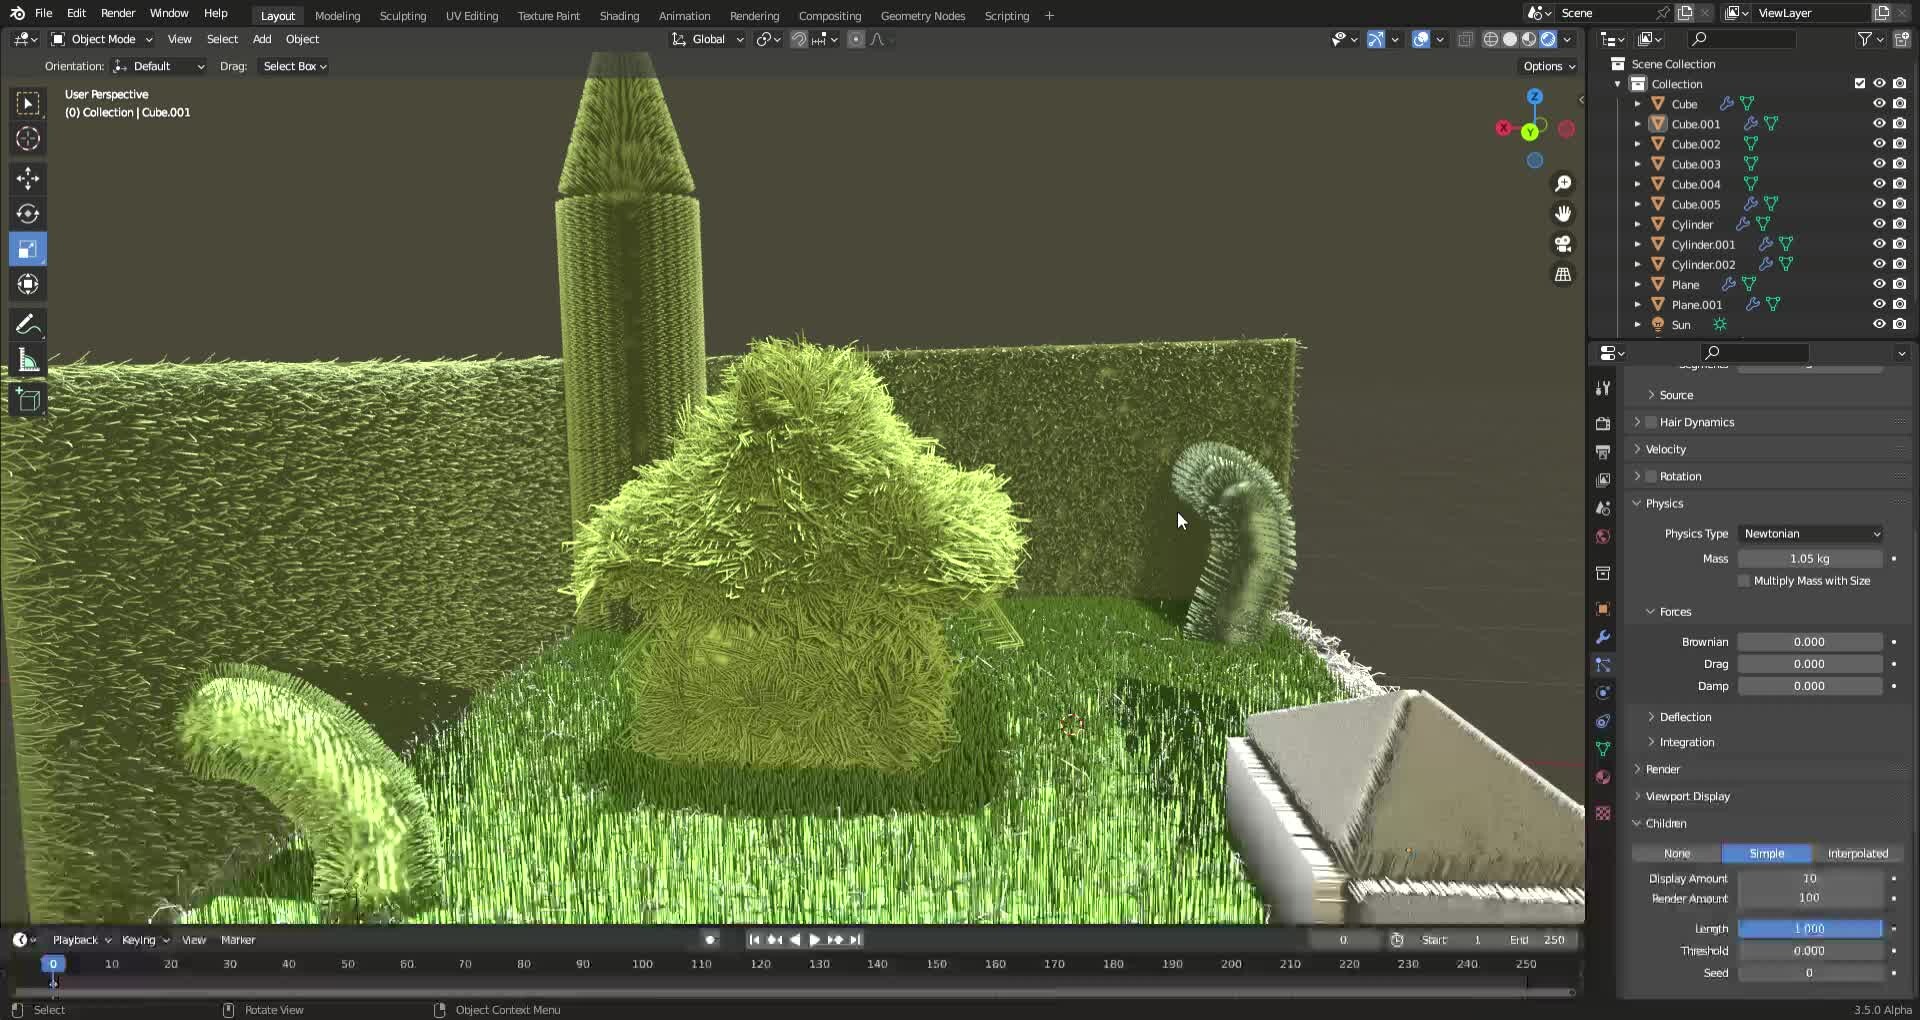This screenshot has height=1020, width=1920.
Task: Expand the Deflection panel
Action: point(1687,717)
